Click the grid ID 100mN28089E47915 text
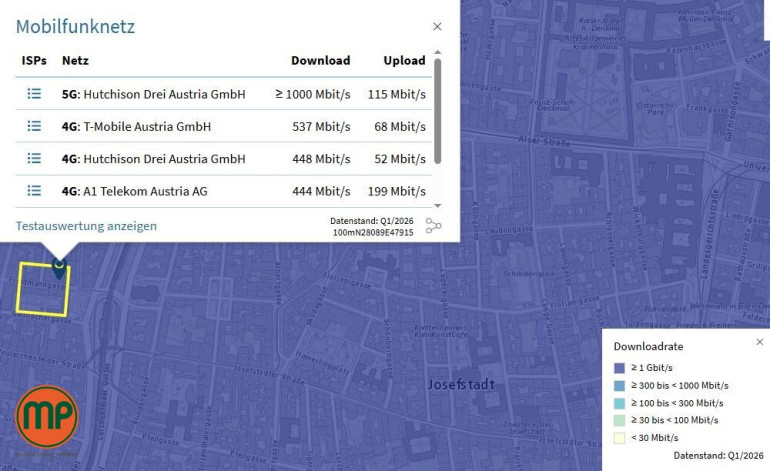770x471 pixels. click(373, 232)
